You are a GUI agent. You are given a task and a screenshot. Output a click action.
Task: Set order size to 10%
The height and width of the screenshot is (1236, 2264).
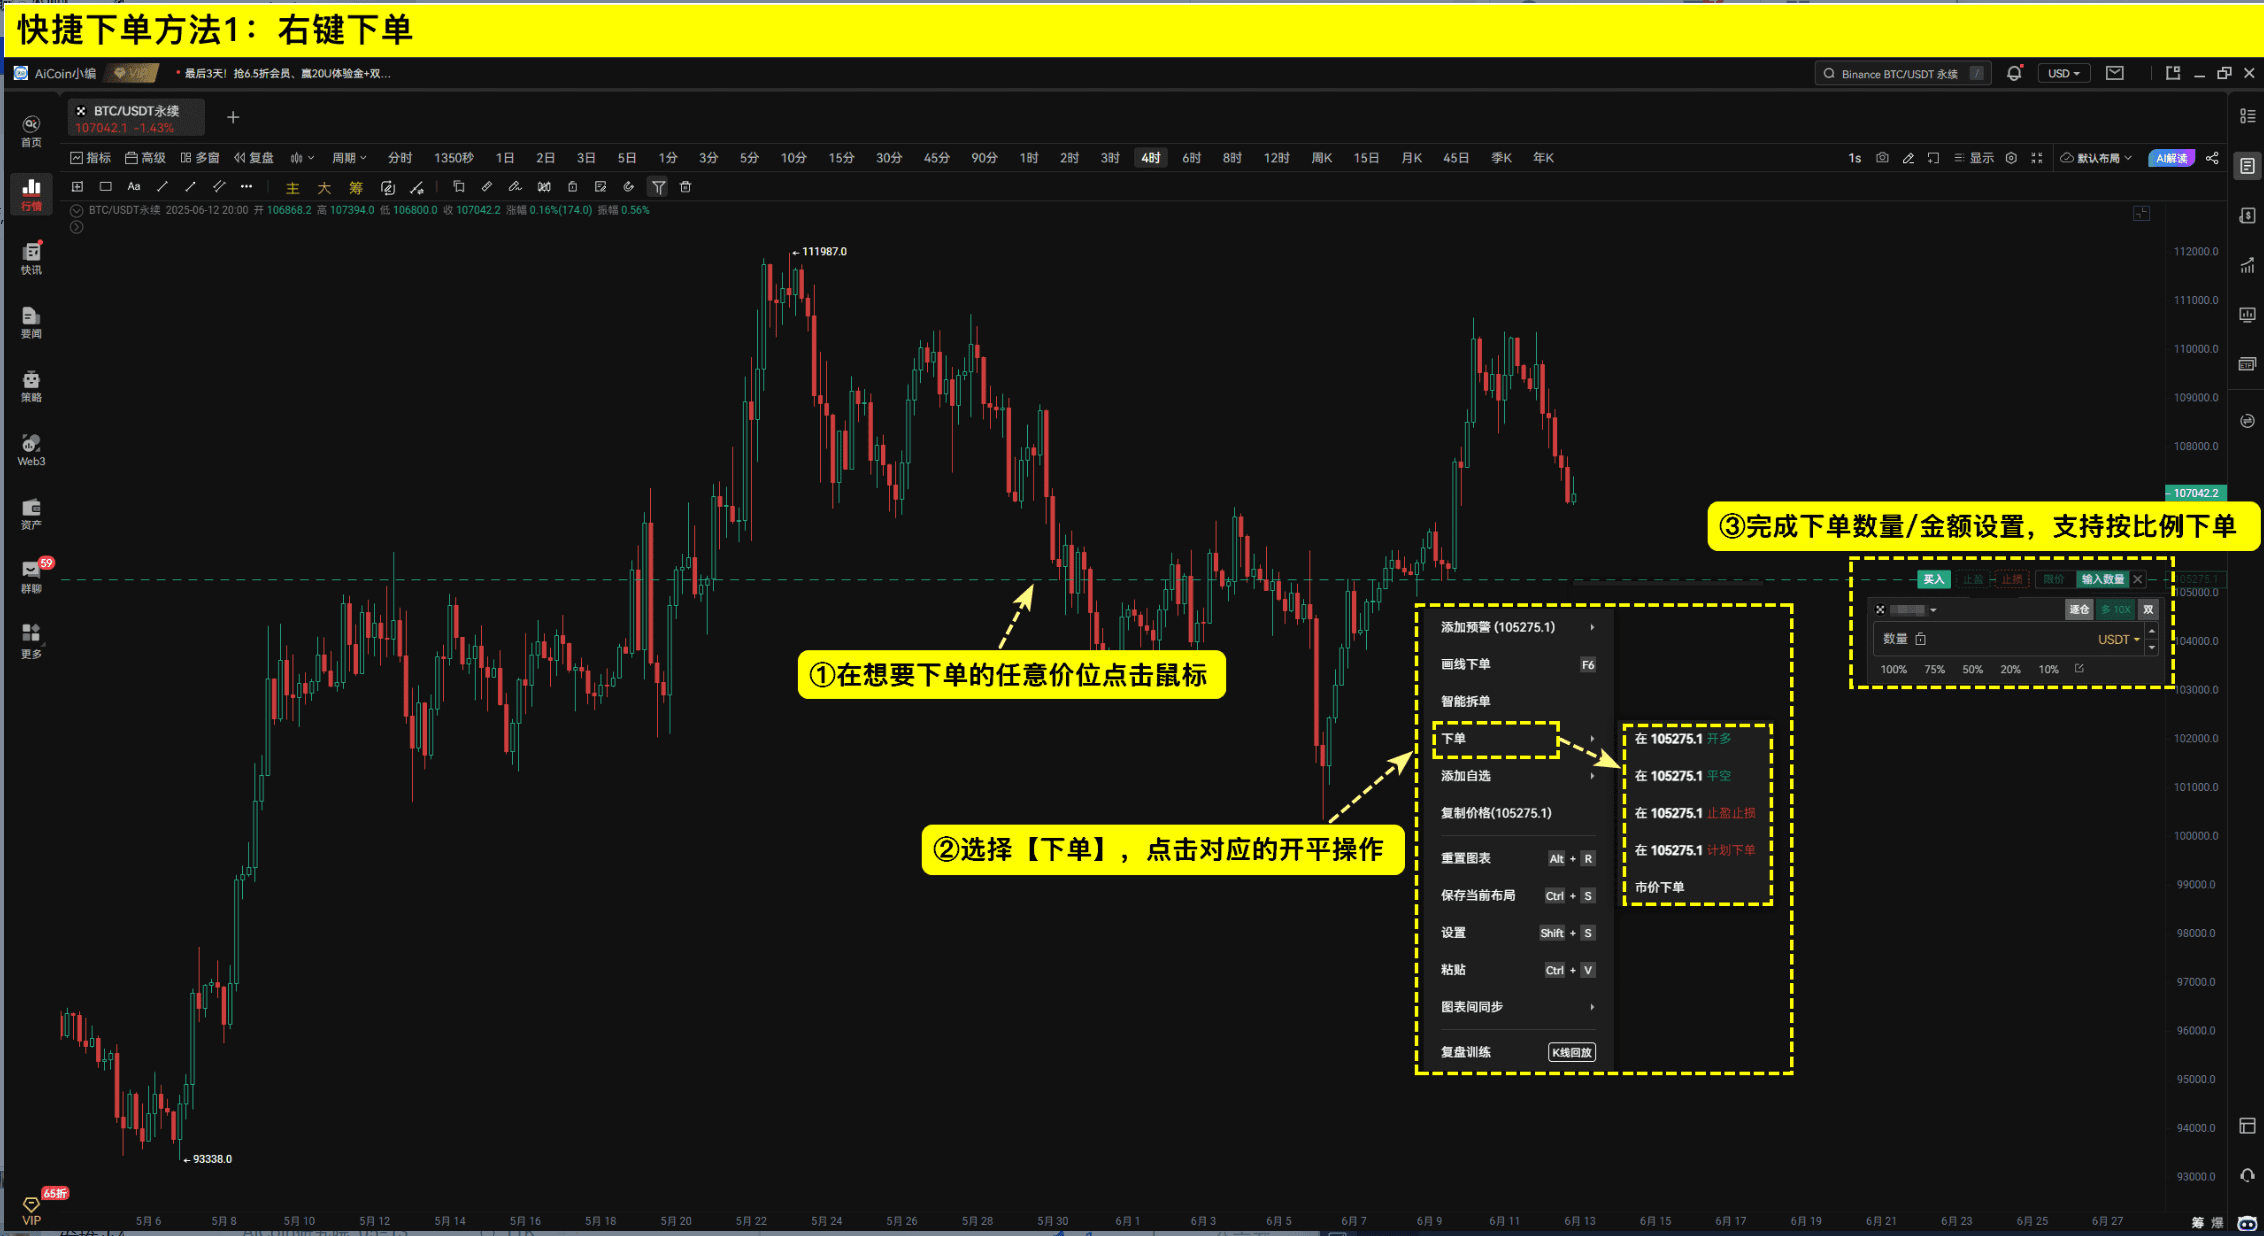point(2048,669)
